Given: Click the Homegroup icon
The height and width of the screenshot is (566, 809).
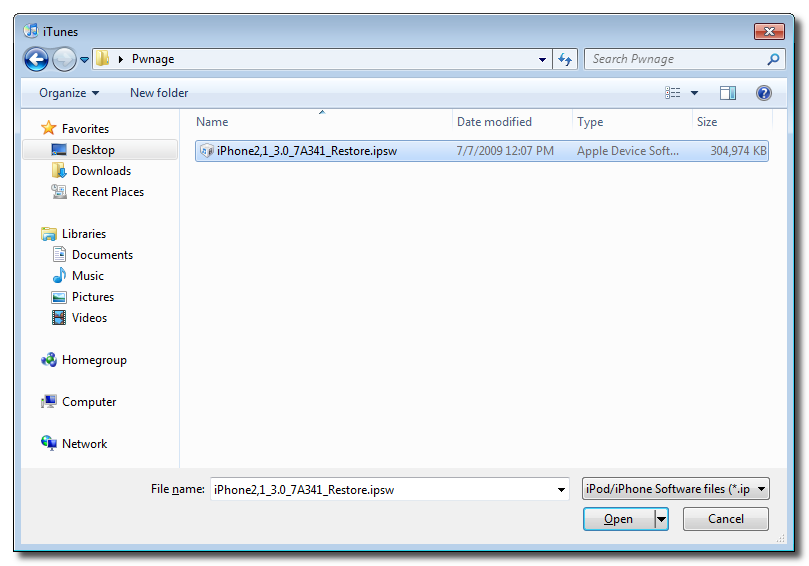Looking at the screenshot, I should [x=49, y=360].
